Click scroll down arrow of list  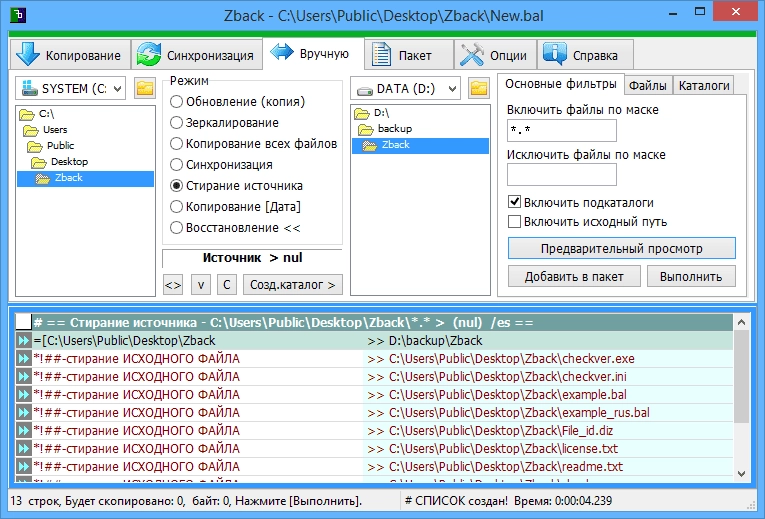pyautogui.click(x=742, y=474)
